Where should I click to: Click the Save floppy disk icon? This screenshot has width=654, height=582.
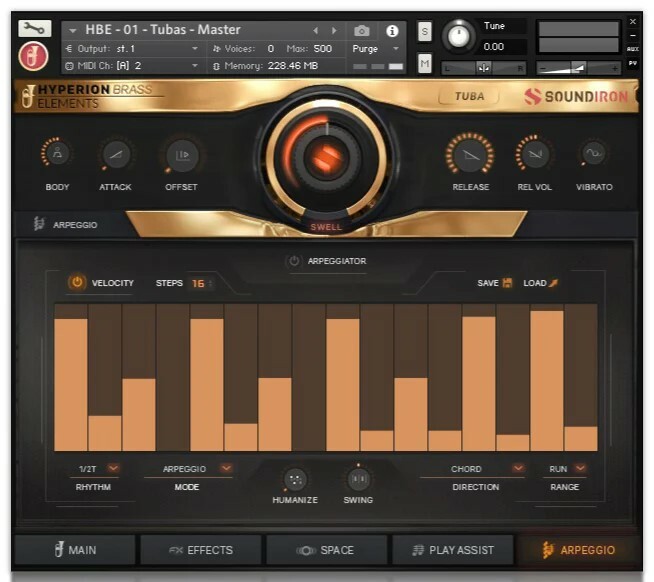[x=507, y=282]
